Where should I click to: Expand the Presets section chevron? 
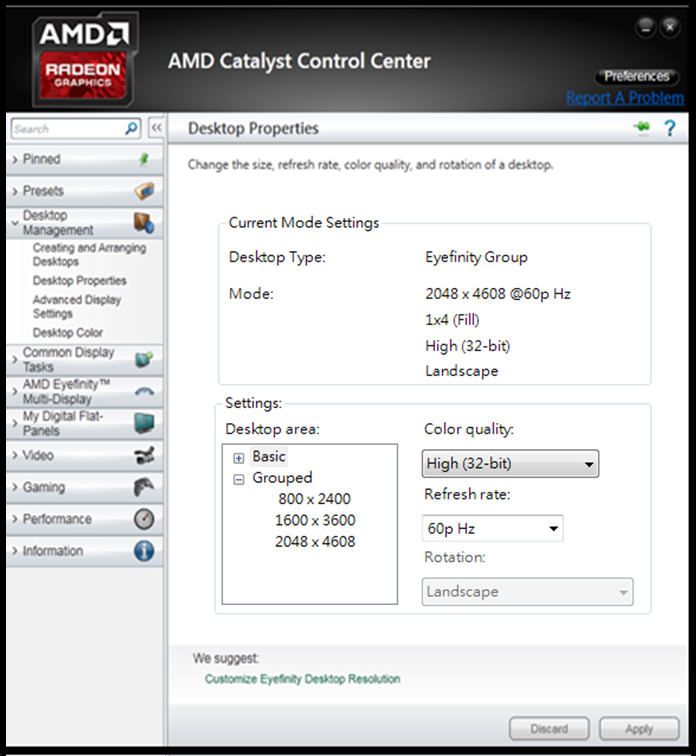tap(15, 191)
